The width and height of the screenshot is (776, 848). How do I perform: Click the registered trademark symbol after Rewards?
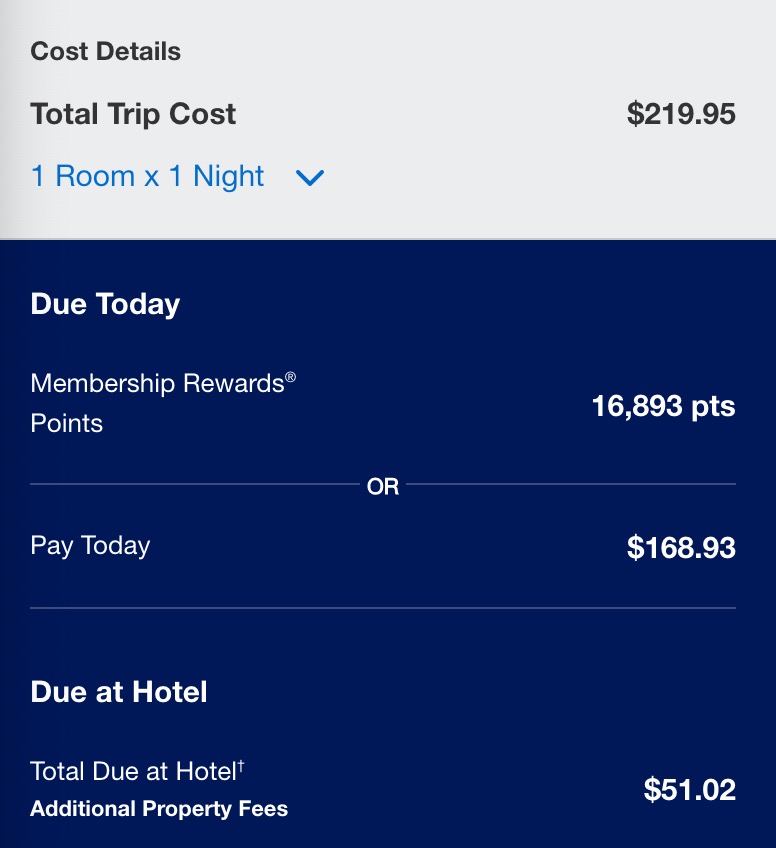(x=290, y=377)
